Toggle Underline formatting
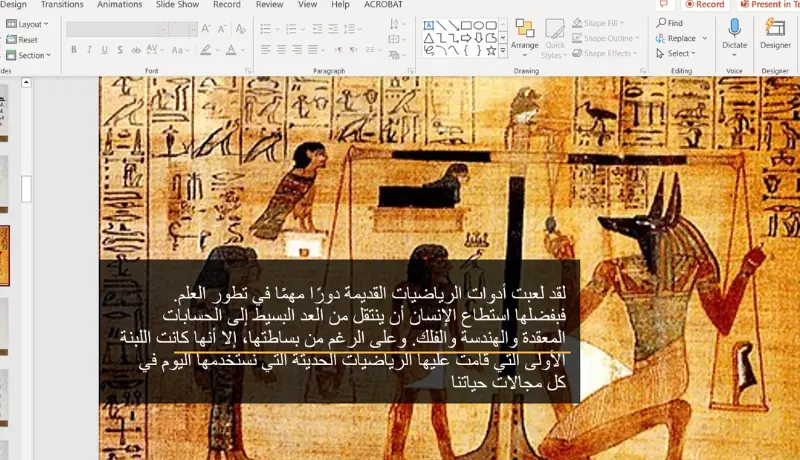 point(105,50)
